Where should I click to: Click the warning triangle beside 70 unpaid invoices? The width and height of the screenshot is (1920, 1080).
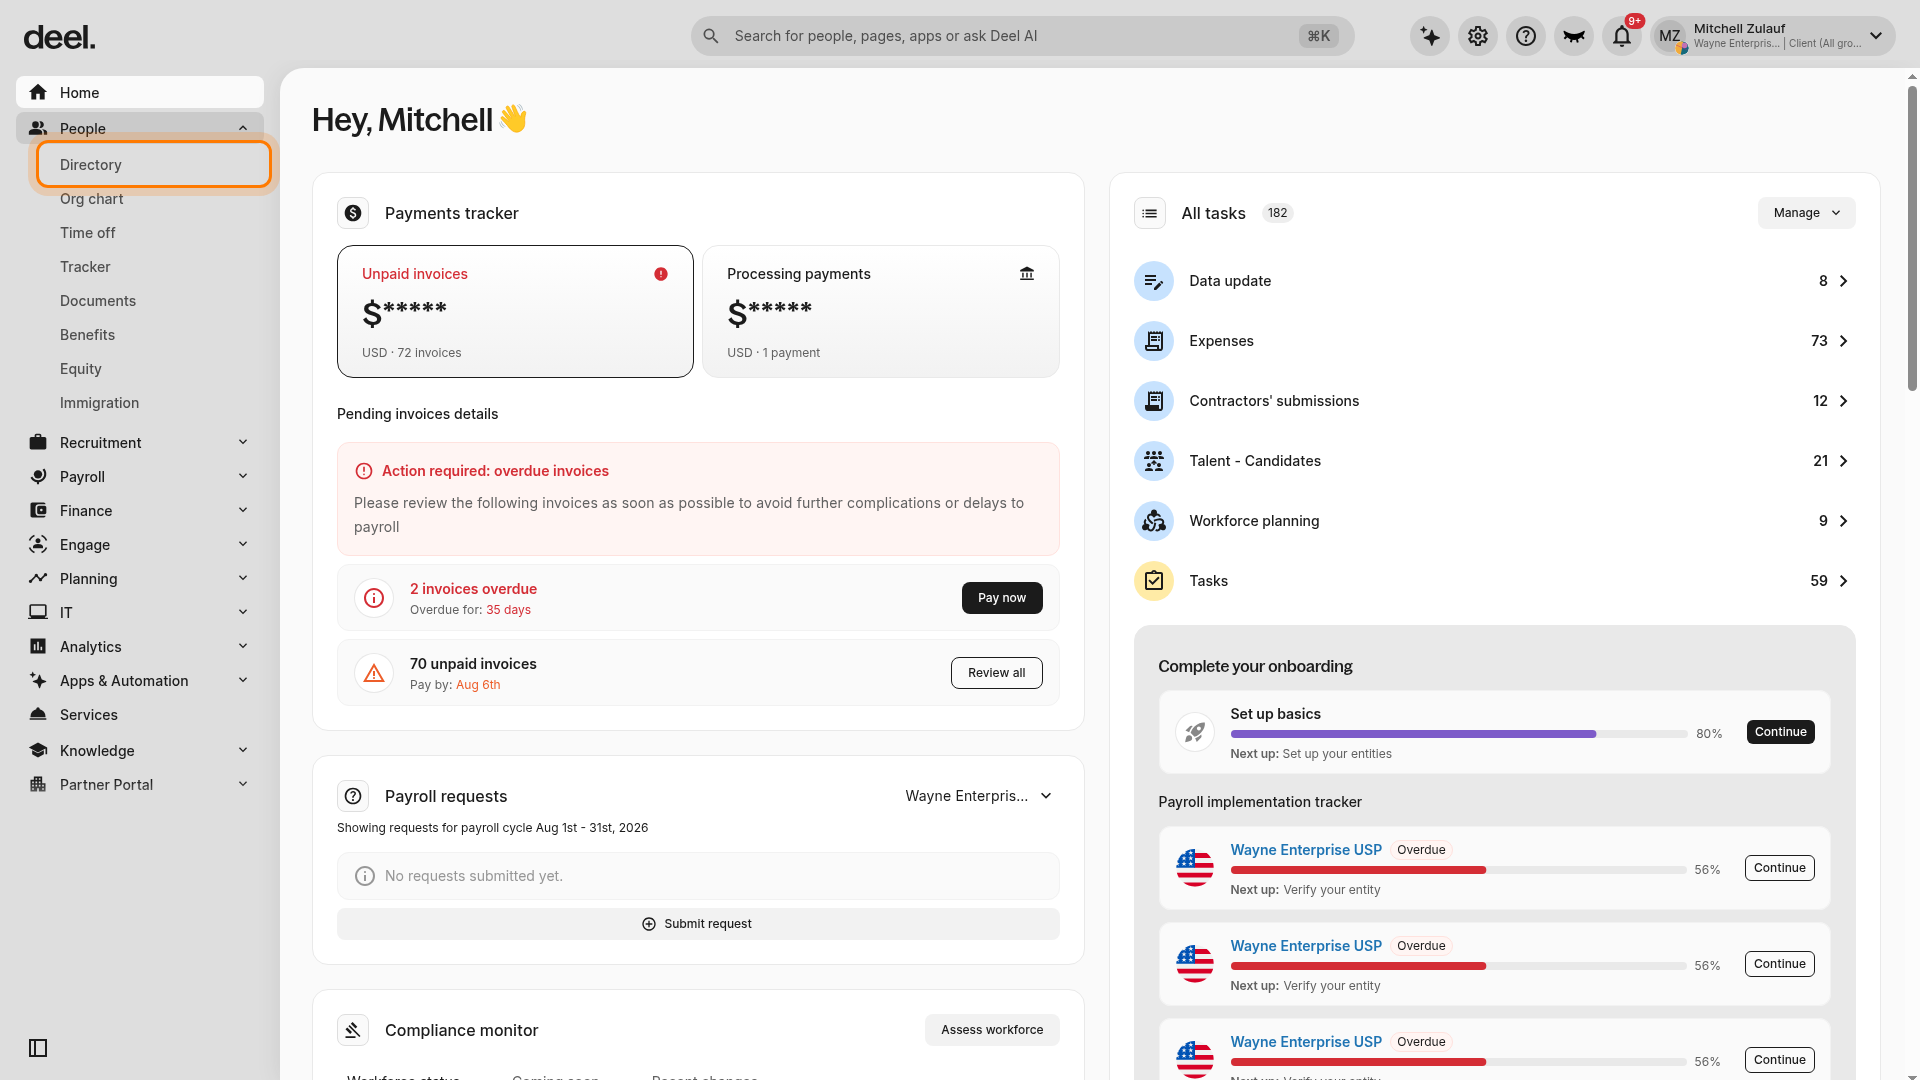(374, 673)
